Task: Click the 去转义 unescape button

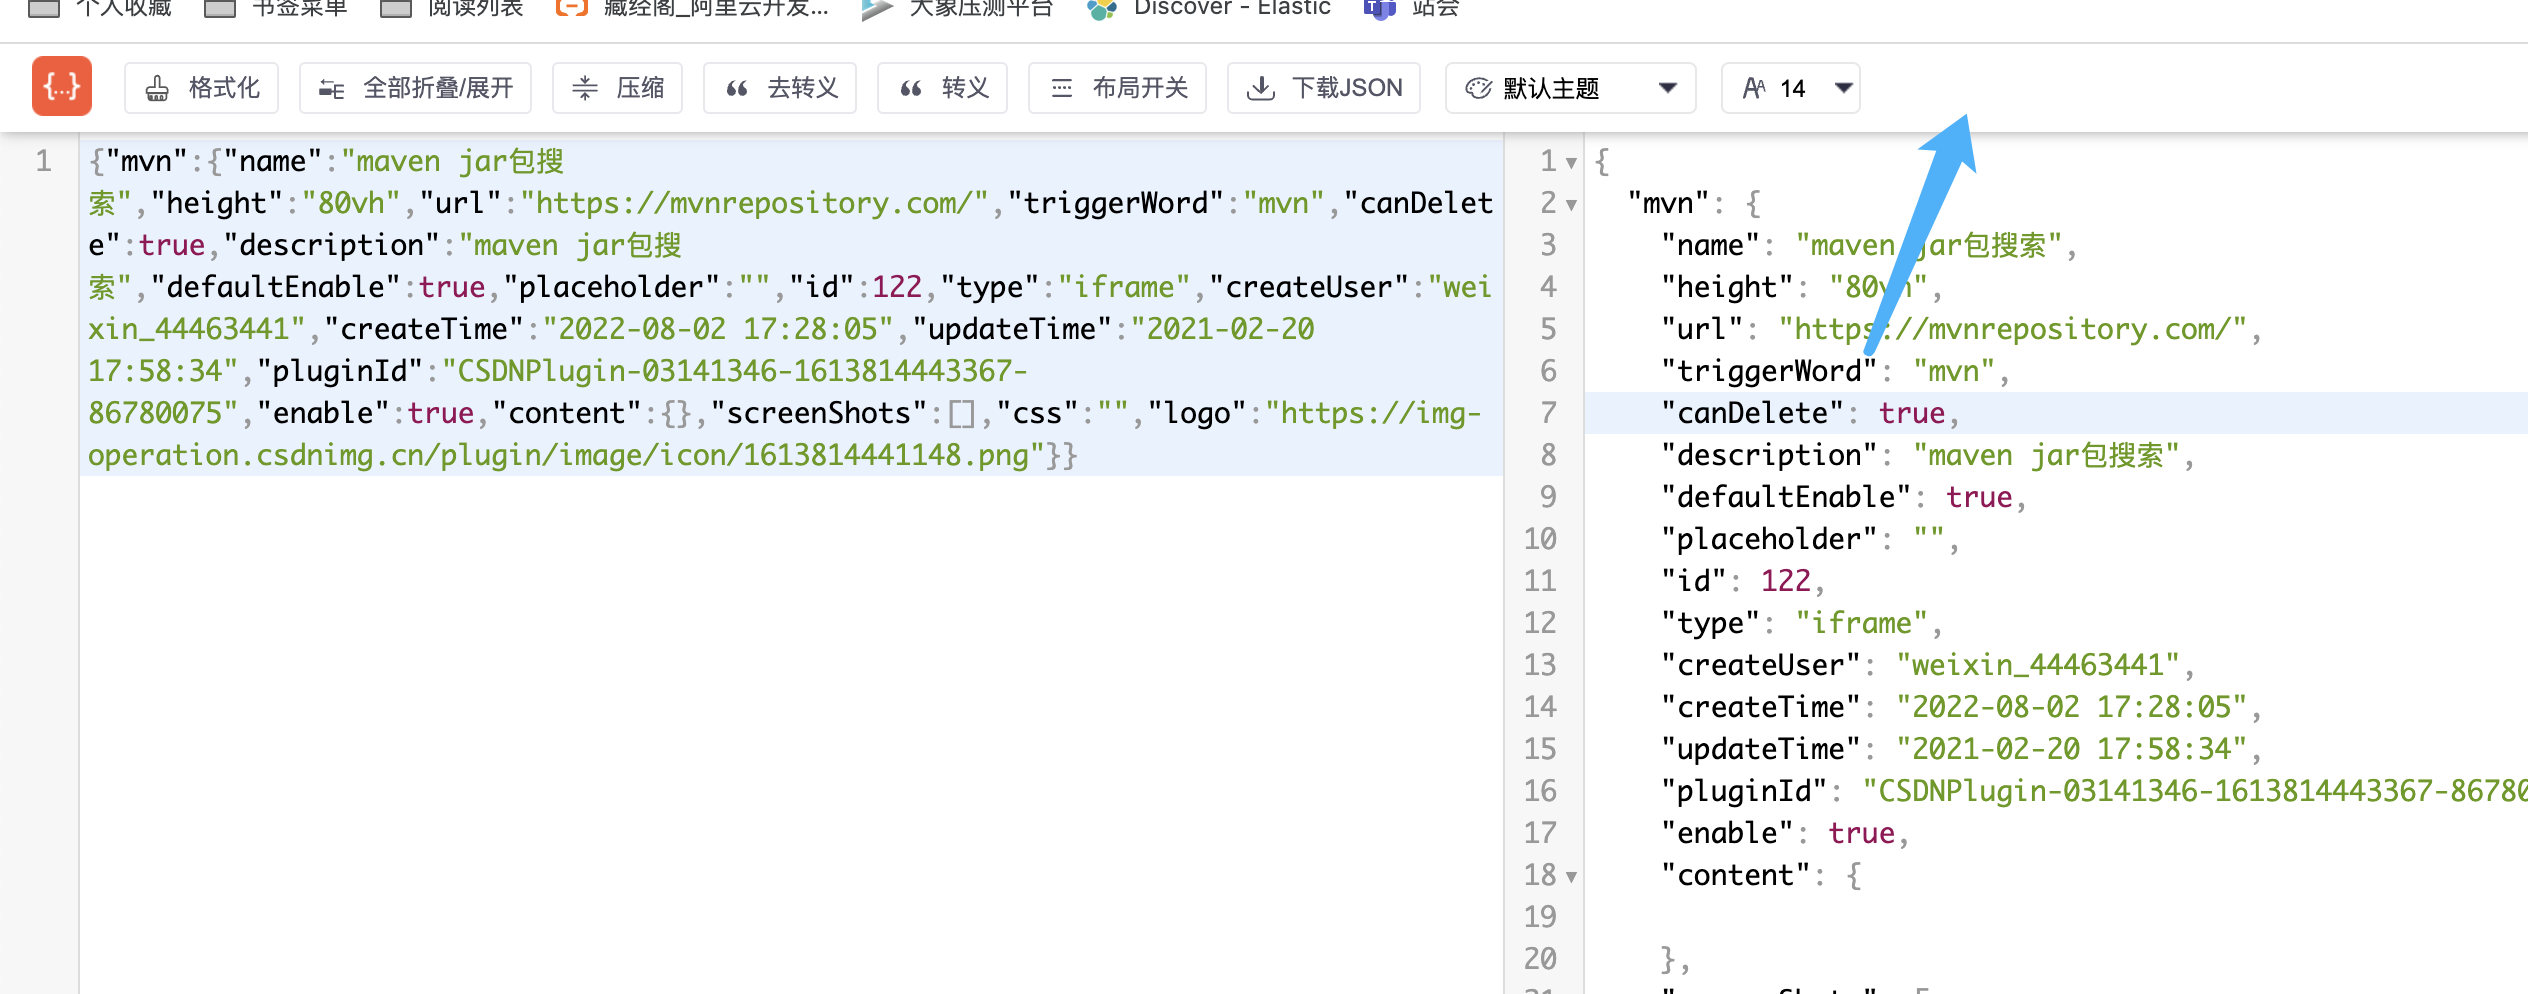Action: [x=780, y=88]
